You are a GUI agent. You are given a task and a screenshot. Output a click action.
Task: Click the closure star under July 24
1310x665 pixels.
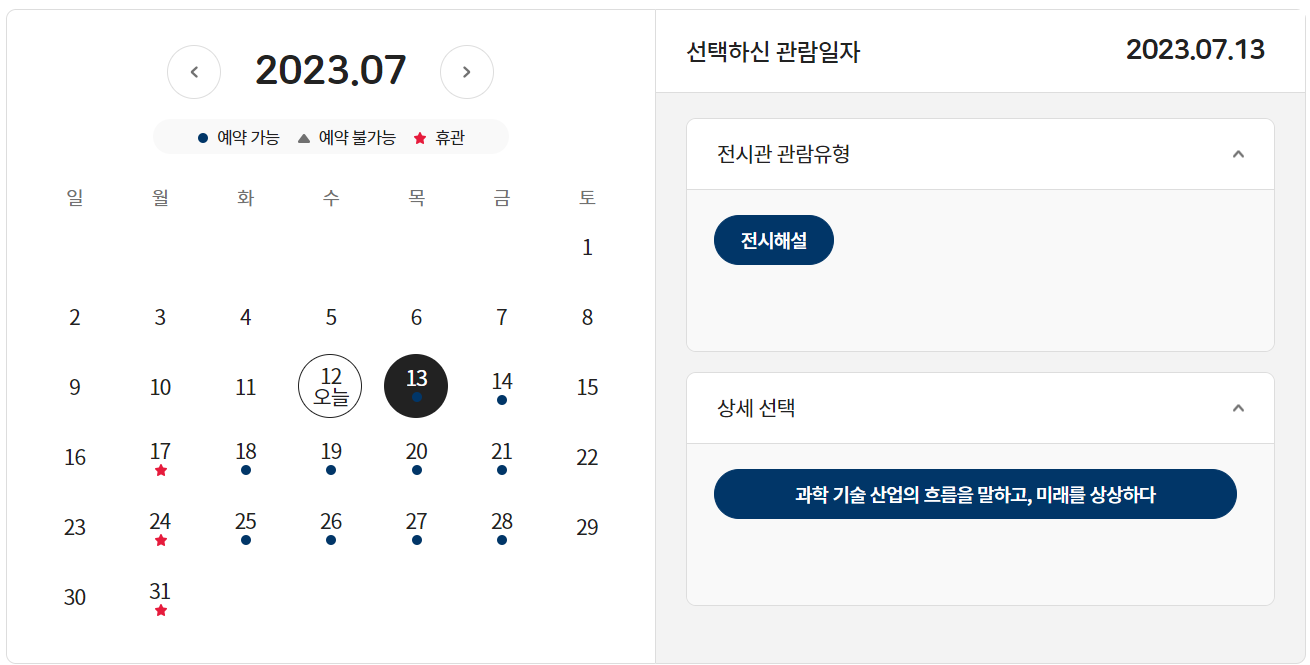(x=160, y=539)
